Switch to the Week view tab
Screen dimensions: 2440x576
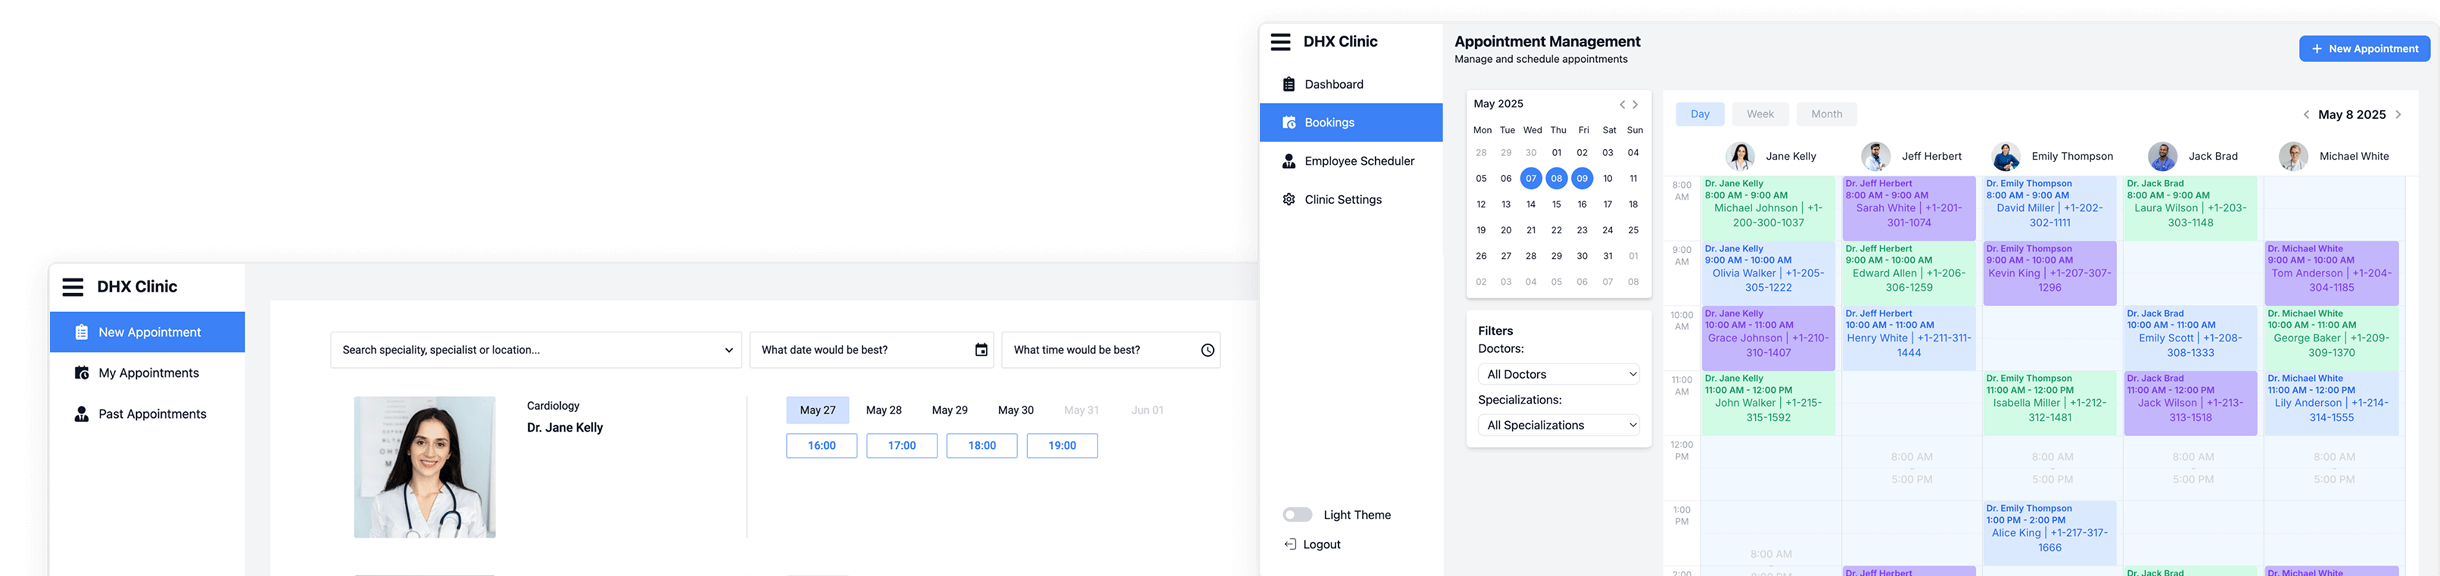click(1760, 114)
